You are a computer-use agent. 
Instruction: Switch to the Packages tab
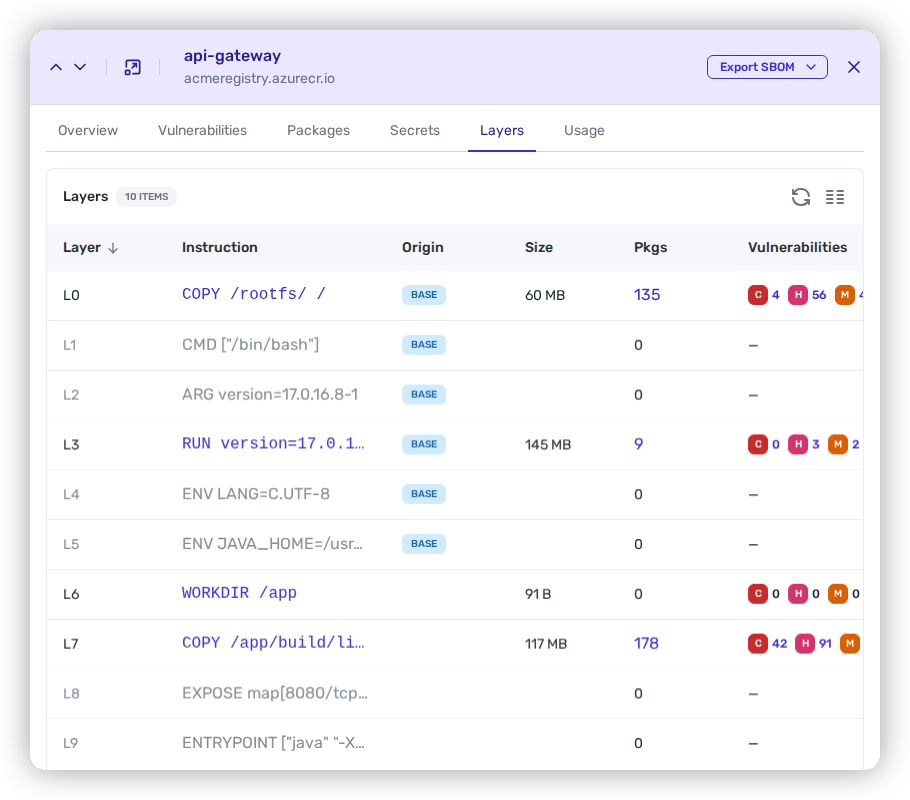(x=318, y=131)
